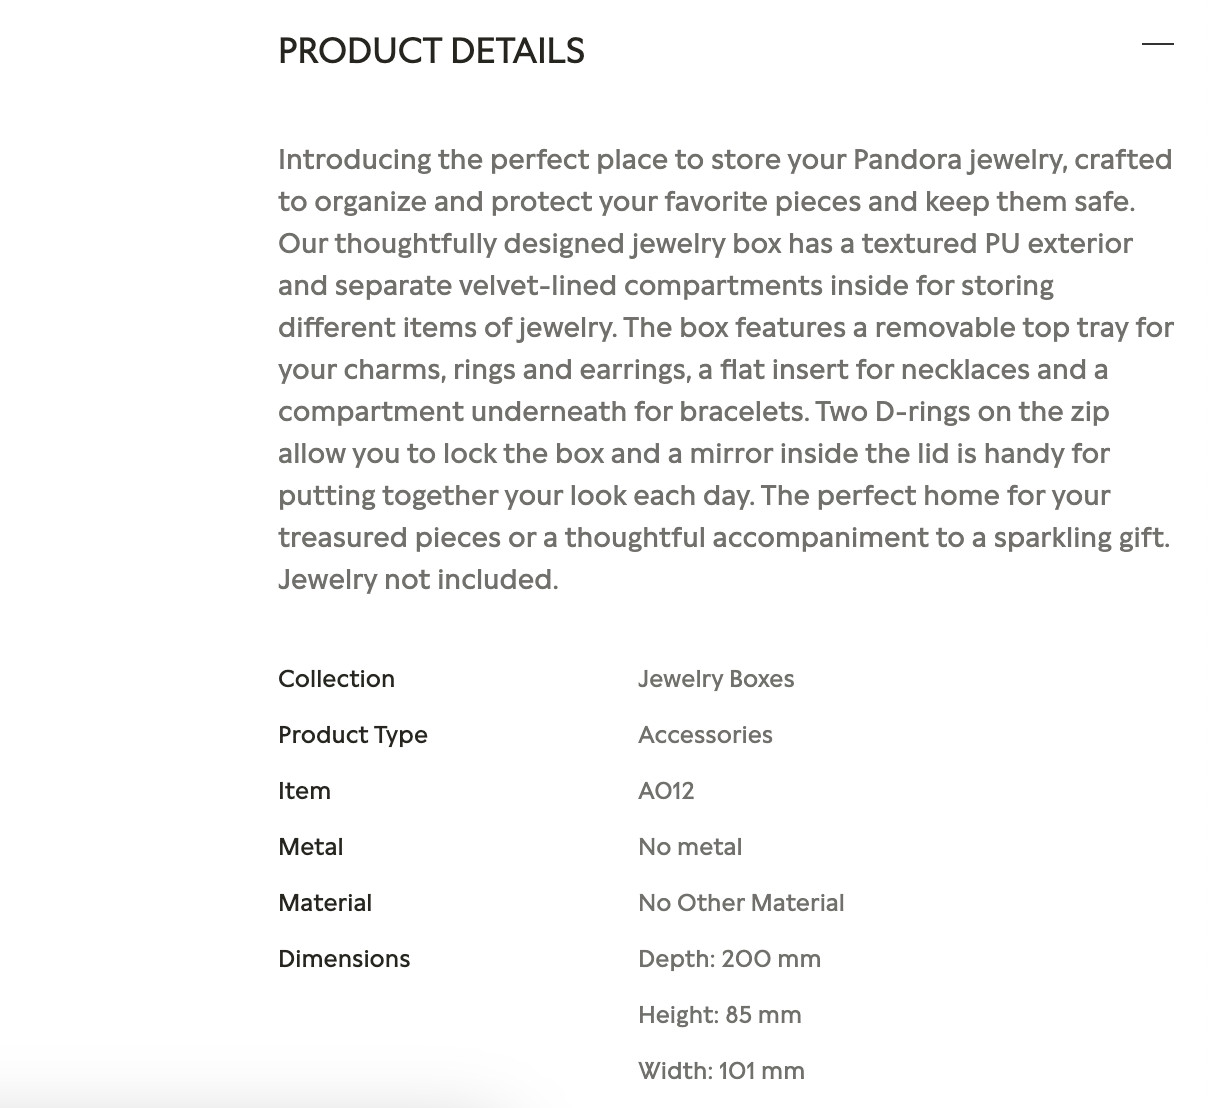This screenshot has width=1208, height=1108.
Task: Click the "No metal" value
Action: click(x=689, y=847)
